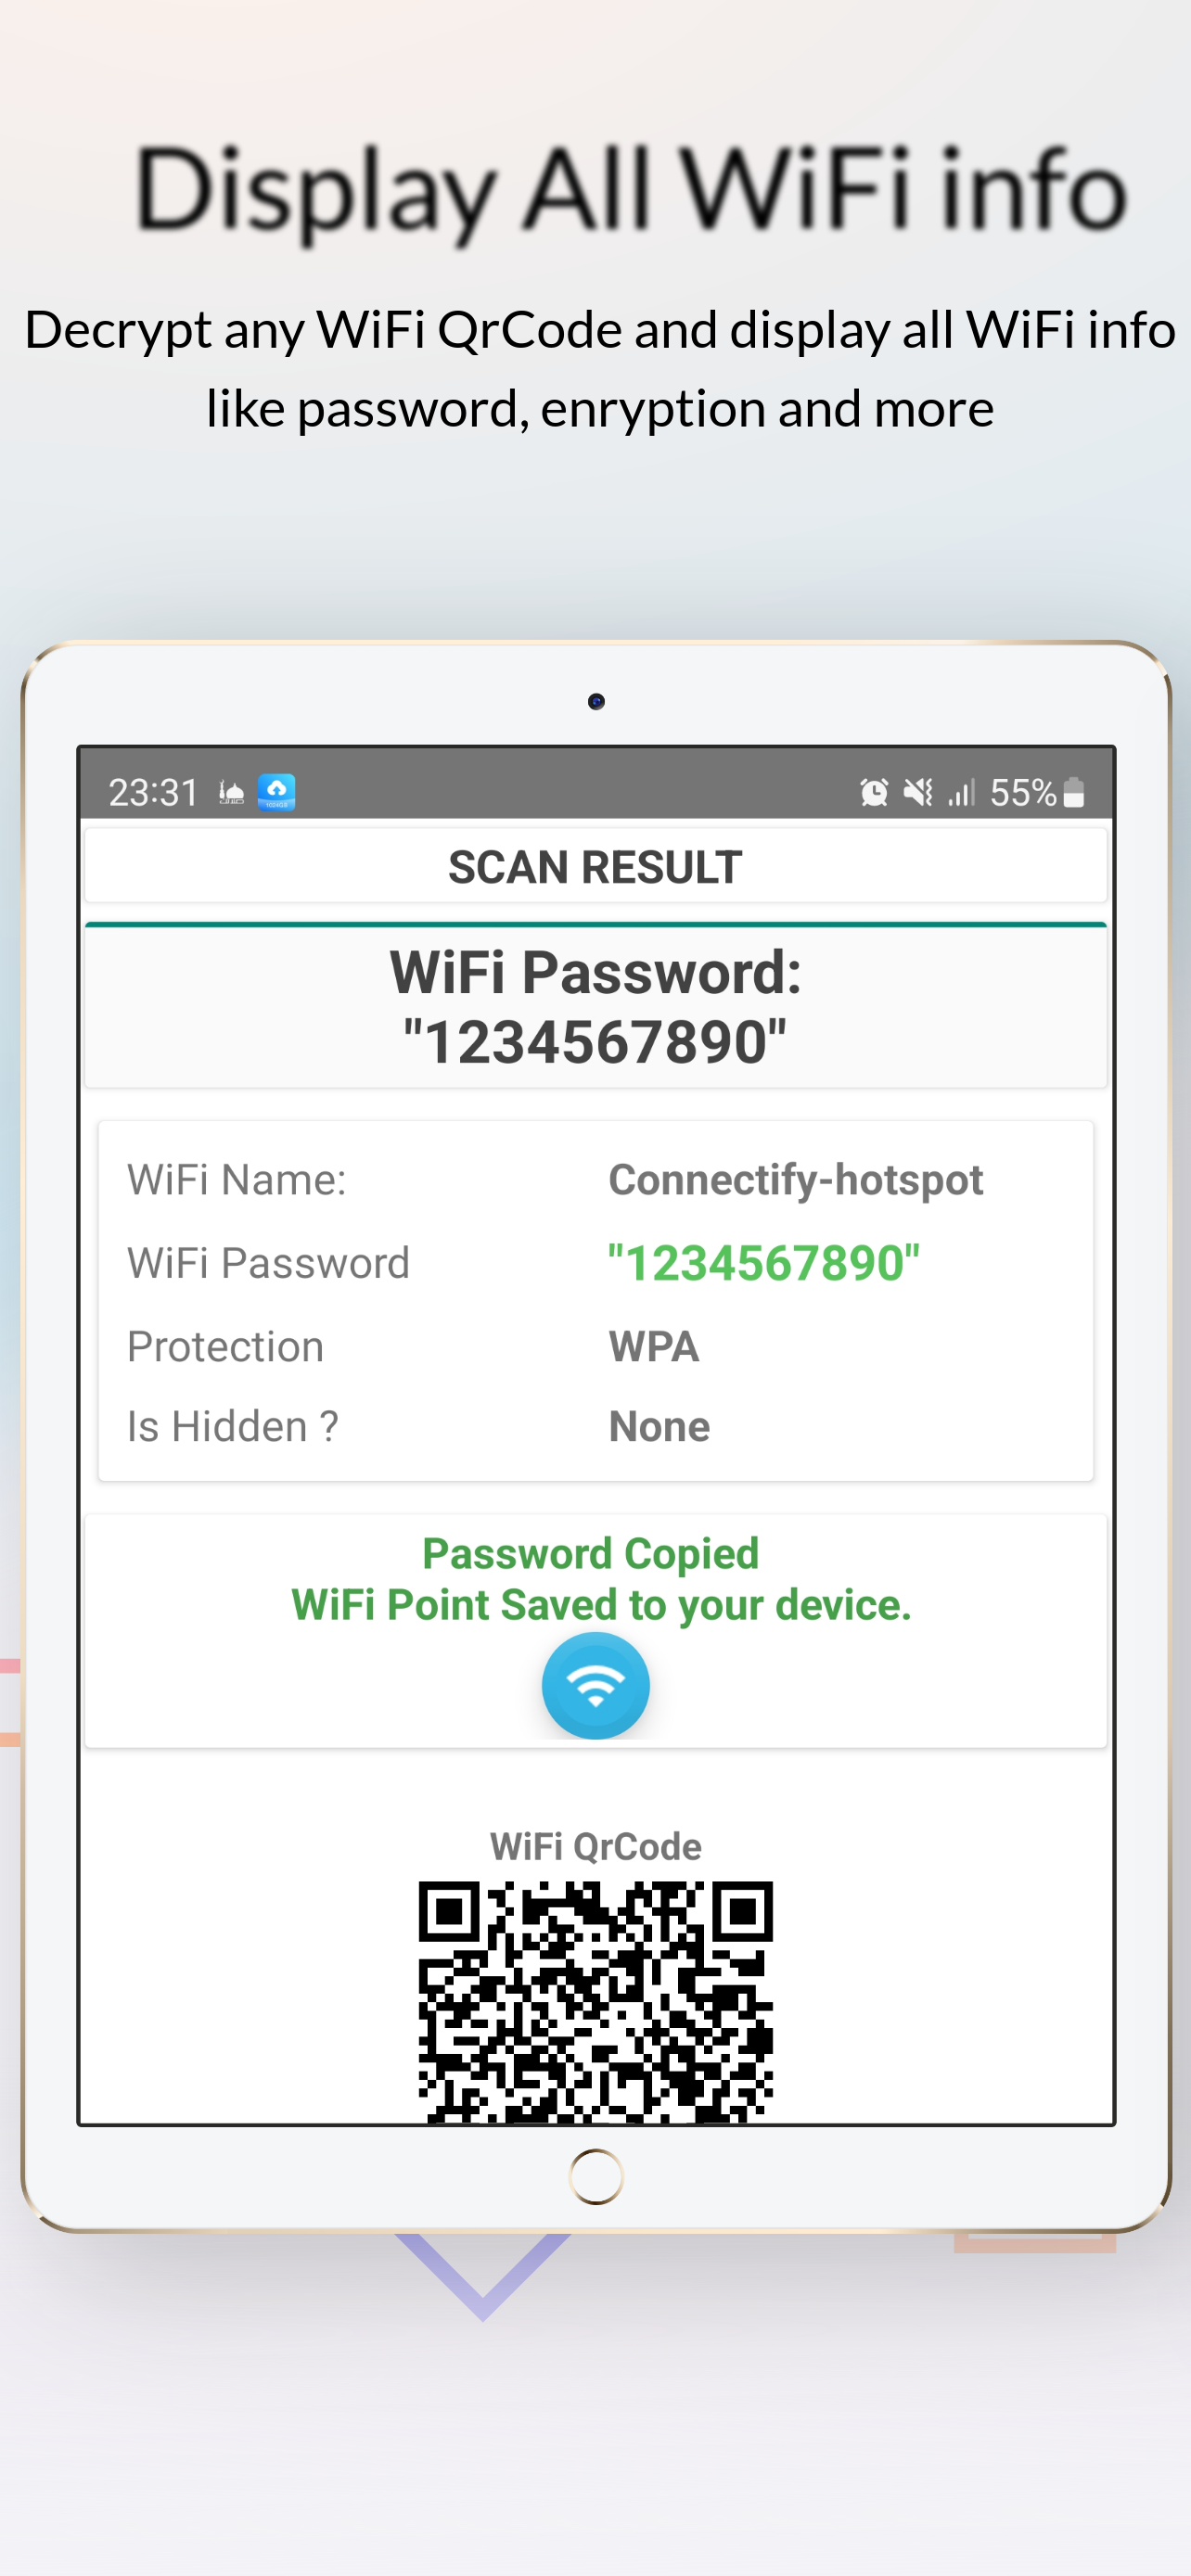
Task: Tap the blue WiFi connect button
Action: [x=595, y=1685]
